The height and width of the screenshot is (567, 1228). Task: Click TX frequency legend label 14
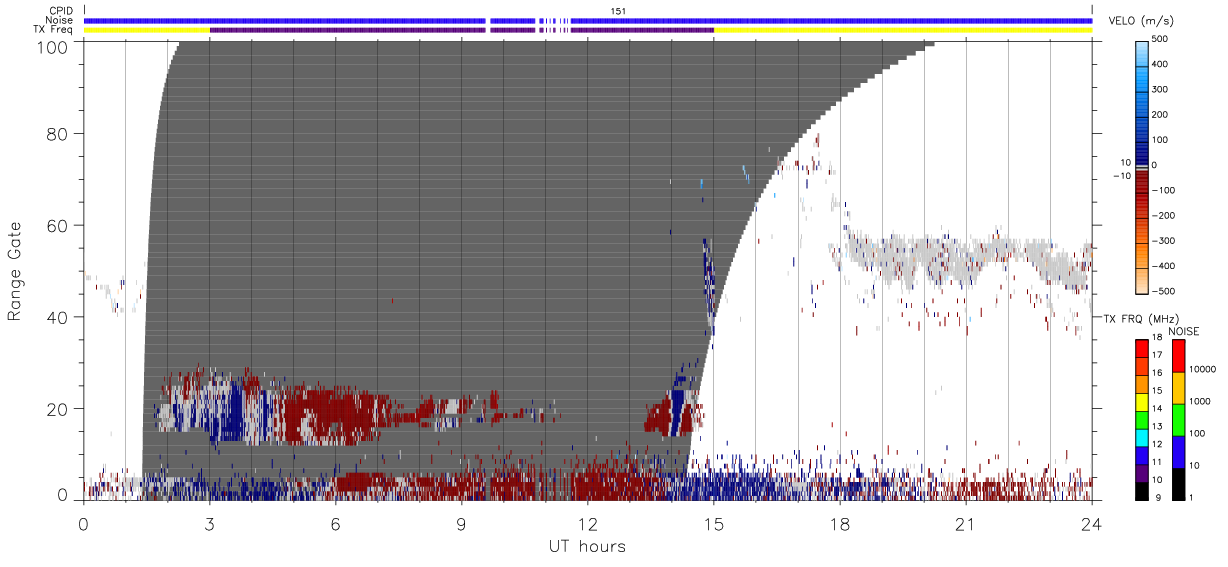(1158, 409)
